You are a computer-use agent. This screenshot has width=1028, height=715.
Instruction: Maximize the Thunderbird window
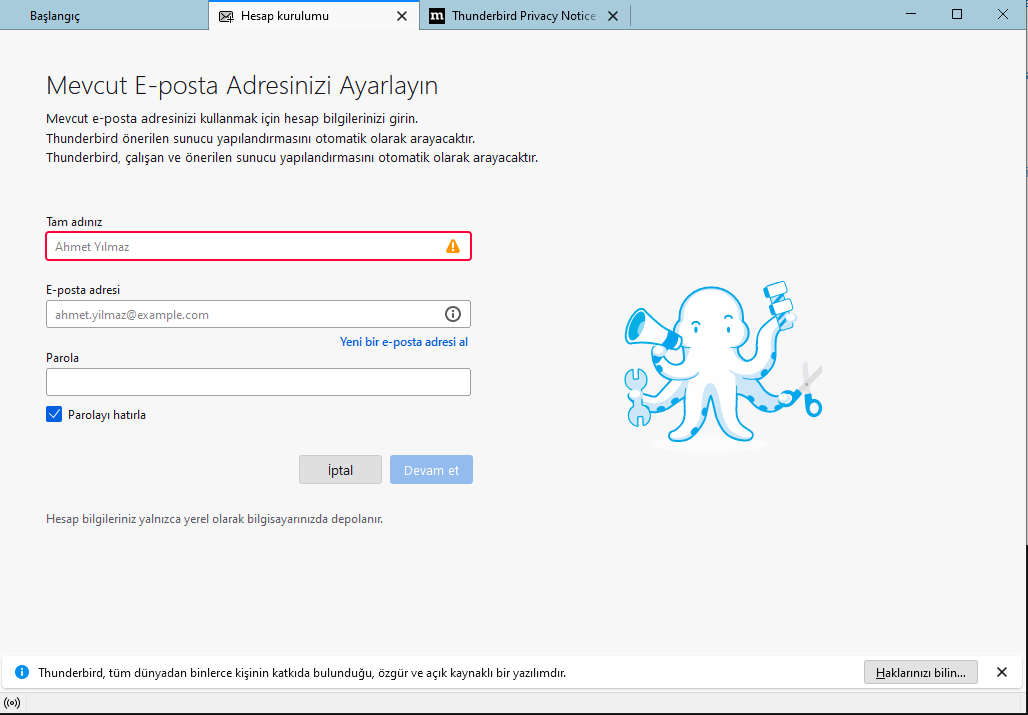(957, 14)
